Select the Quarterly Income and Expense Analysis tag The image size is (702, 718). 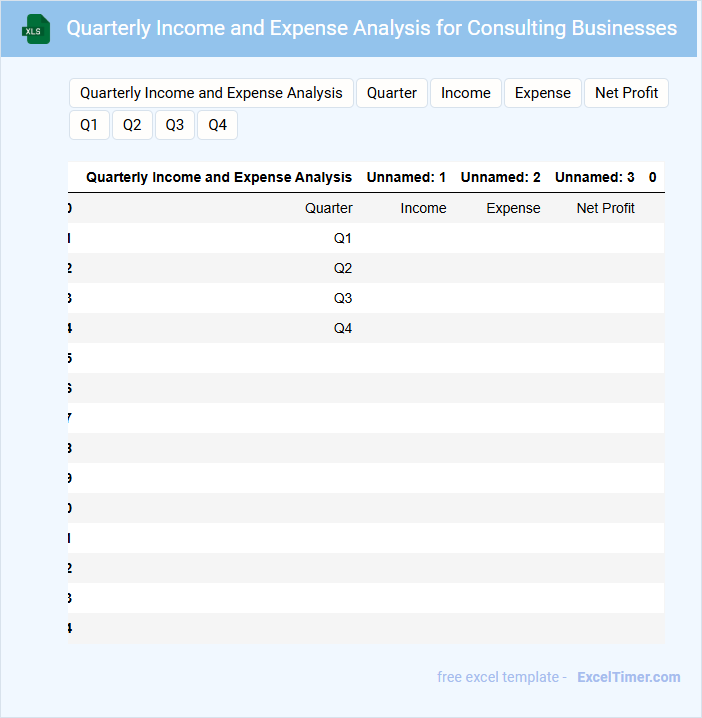coord(211,93)
